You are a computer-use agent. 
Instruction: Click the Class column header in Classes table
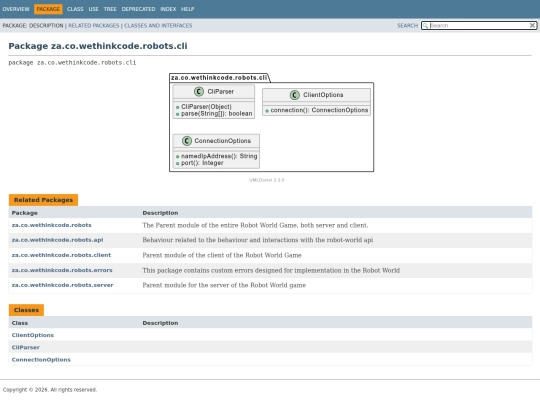20,323
